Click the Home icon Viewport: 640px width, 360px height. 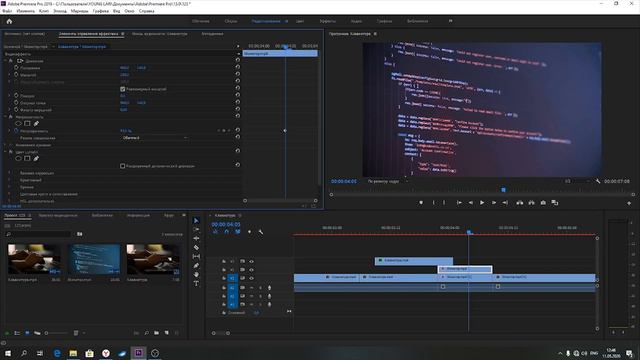pyautogui.click(x=9, y=21)
